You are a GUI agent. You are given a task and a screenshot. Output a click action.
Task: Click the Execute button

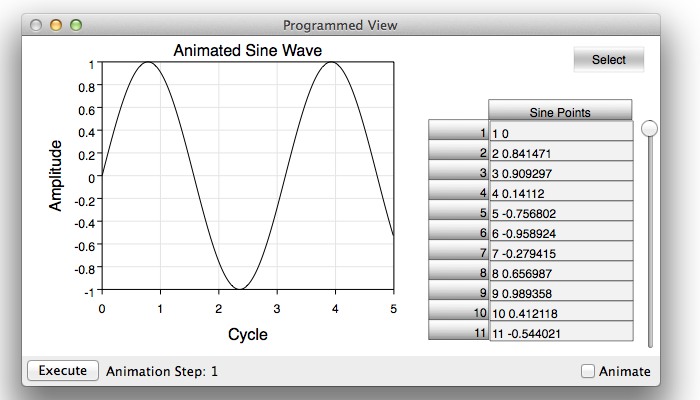pos(63,371)
